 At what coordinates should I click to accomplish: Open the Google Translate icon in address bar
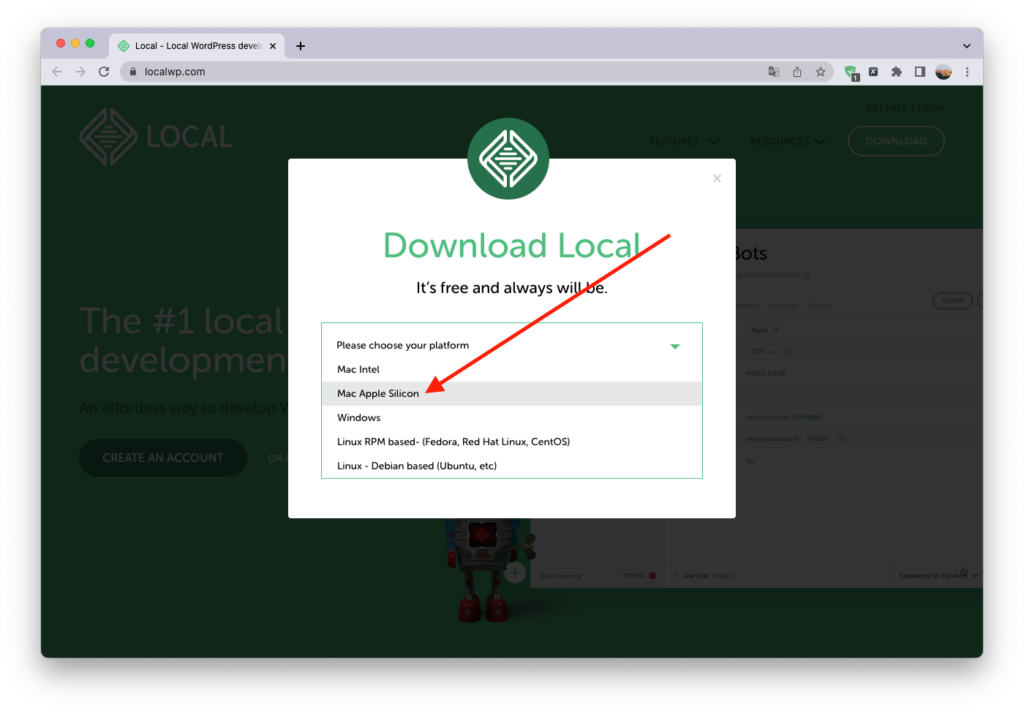tap(774, 72)
